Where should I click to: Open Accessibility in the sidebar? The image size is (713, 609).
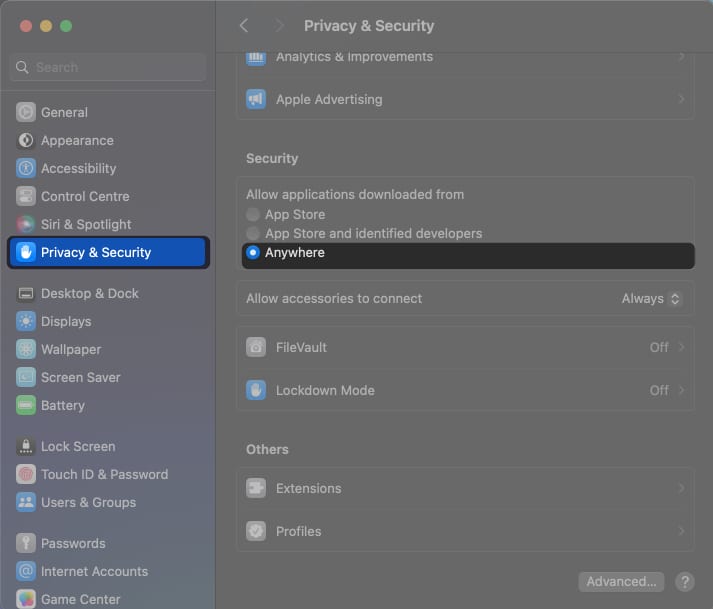click(x=108, y=168)
